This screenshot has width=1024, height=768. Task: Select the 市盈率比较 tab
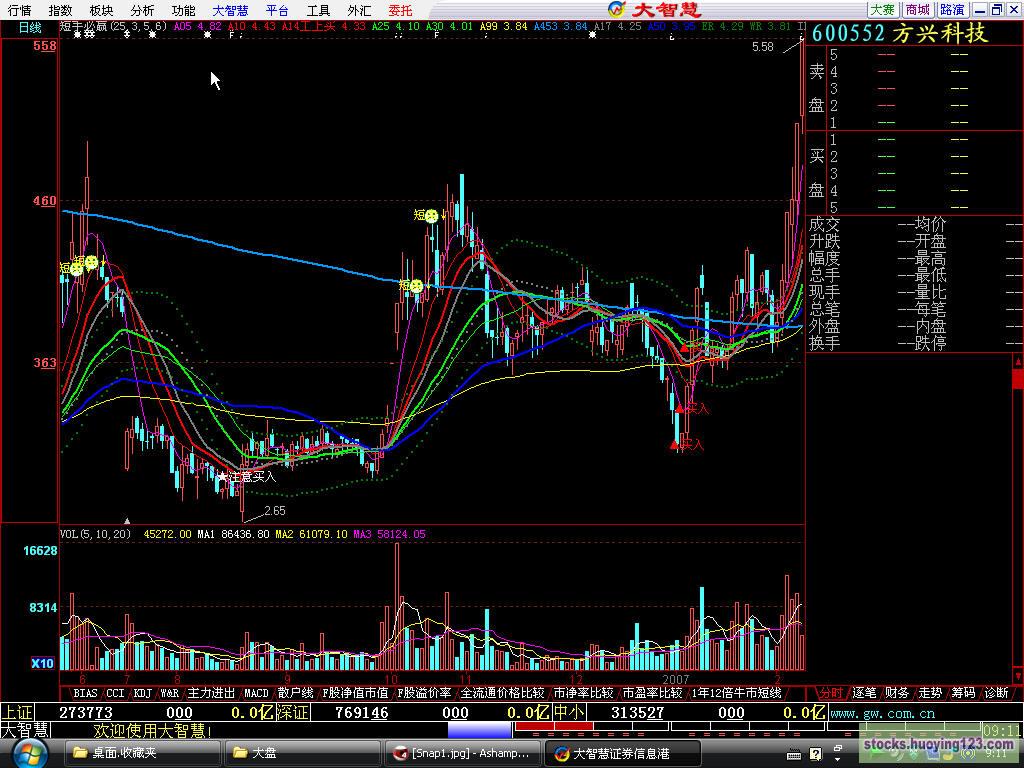tap(652, 693)
